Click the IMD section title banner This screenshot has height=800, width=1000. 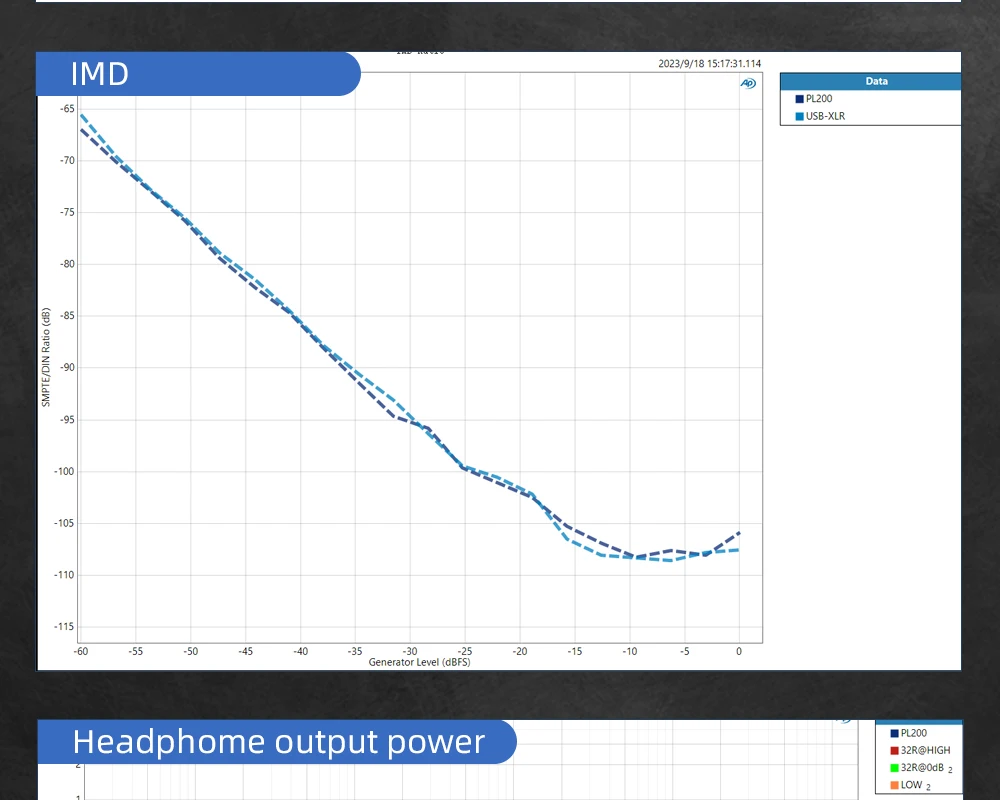pos(198,74)
